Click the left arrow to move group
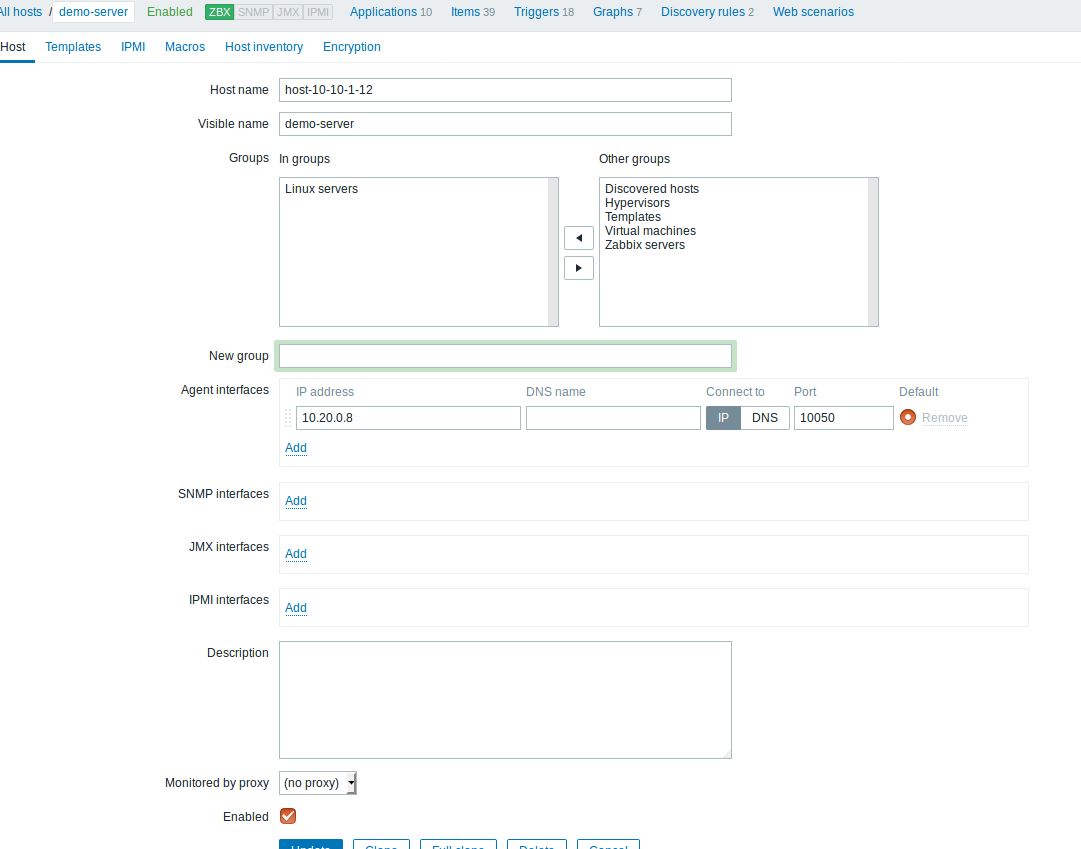Image resolution: width=1081 pixels, height=849 pixels. (578, 238)
